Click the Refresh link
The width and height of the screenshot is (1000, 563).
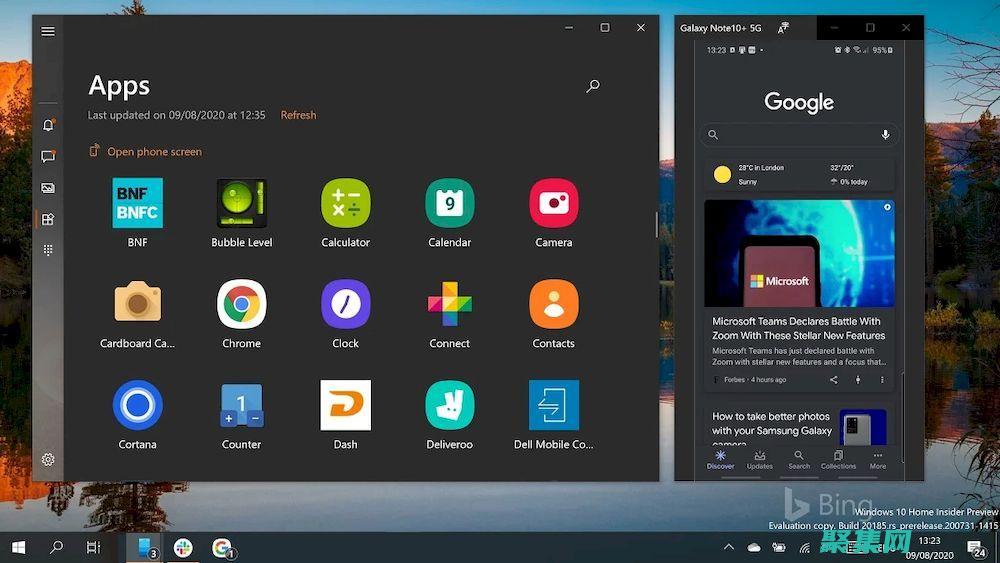point(298,116)
